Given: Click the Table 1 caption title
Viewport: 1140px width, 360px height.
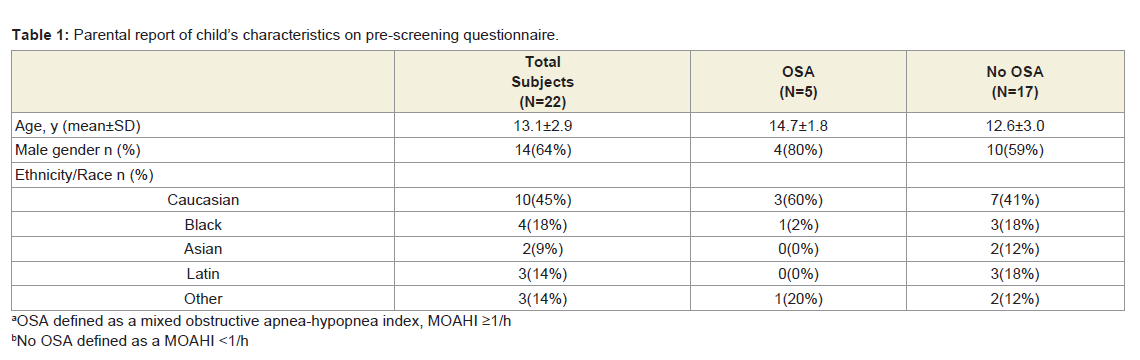Looking at the screenshot, I should (286, 34).
